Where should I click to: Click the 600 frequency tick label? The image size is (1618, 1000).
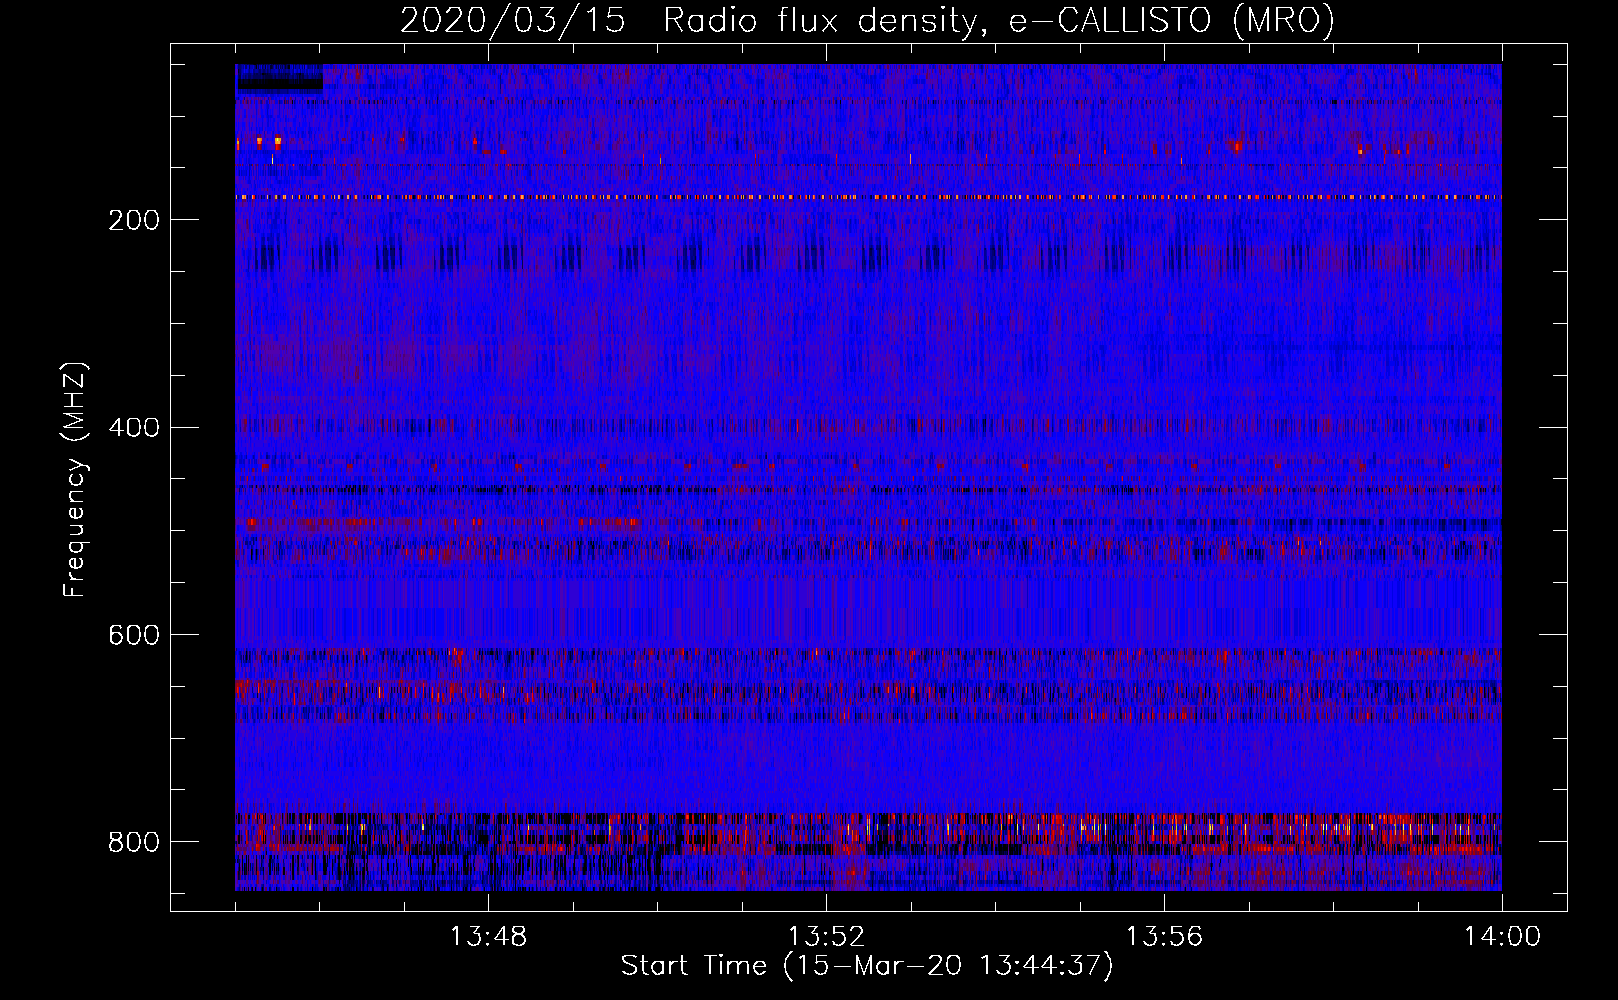(x=134, y=635)
